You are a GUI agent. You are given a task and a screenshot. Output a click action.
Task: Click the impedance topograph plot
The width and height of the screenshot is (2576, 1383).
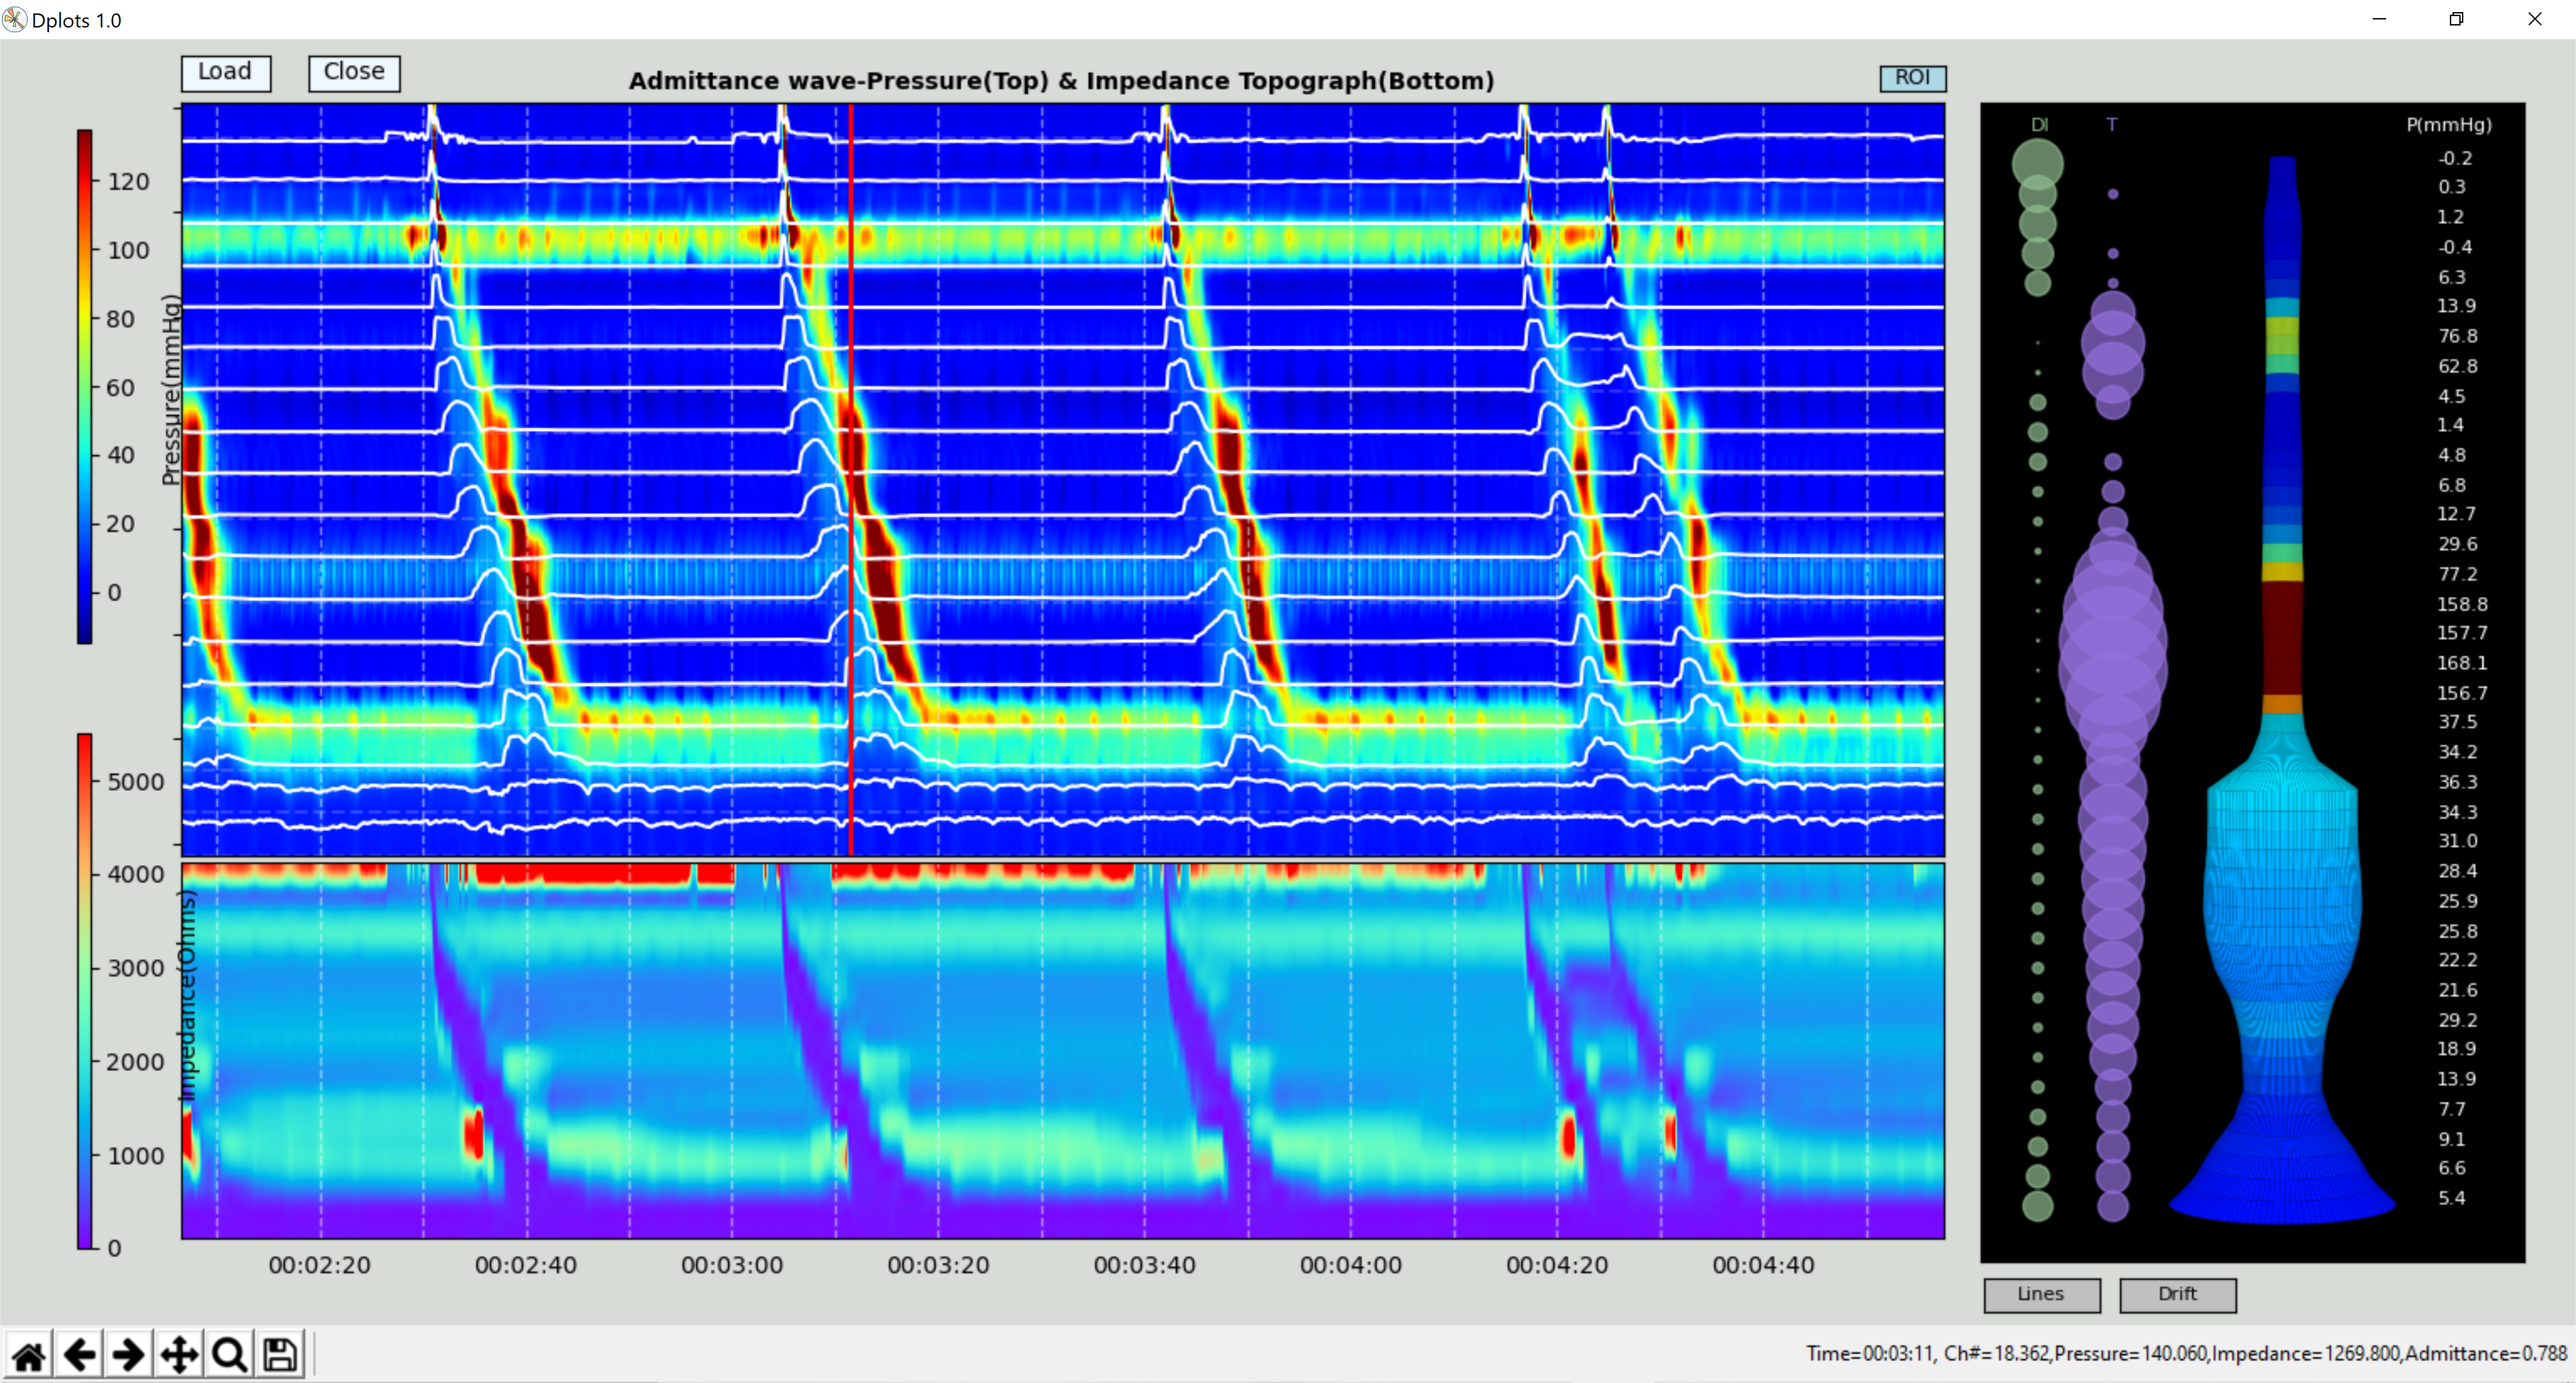pos(1063,1051)
